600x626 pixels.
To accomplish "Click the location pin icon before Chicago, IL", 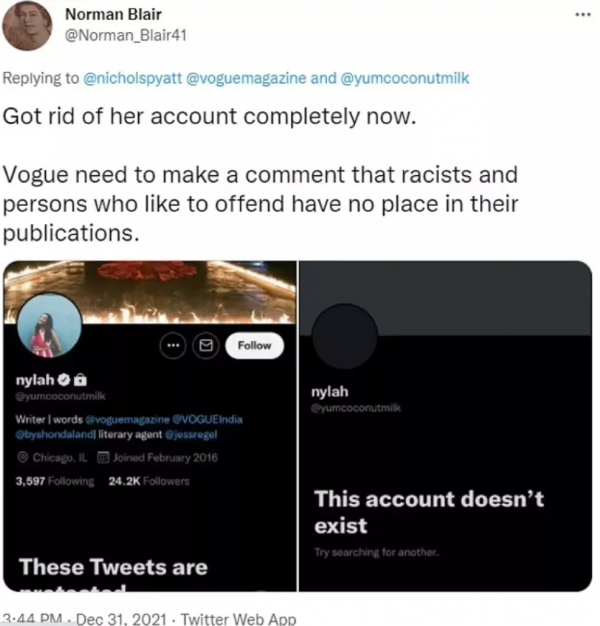I will click(22, 457).
